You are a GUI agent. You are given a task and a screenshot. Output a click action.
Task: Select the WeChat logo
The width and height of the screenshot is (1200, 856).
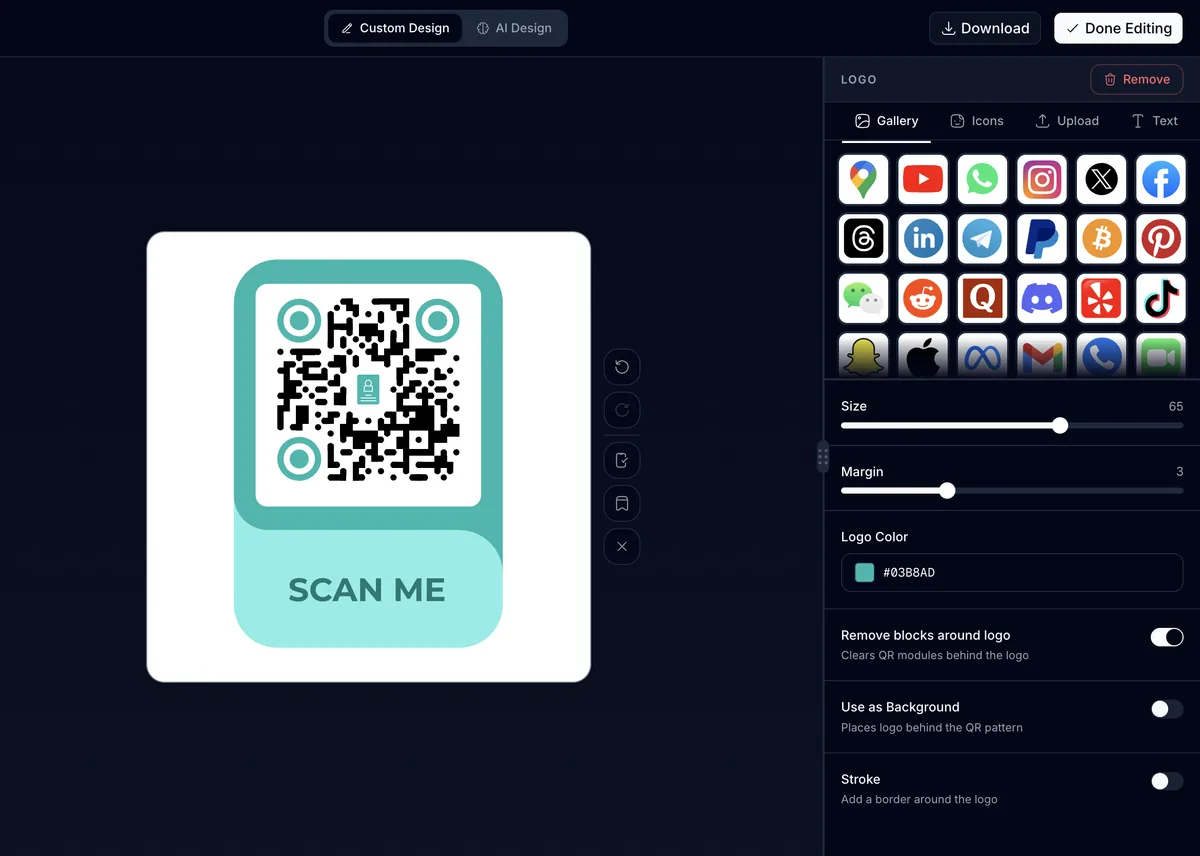click(863, 298)
